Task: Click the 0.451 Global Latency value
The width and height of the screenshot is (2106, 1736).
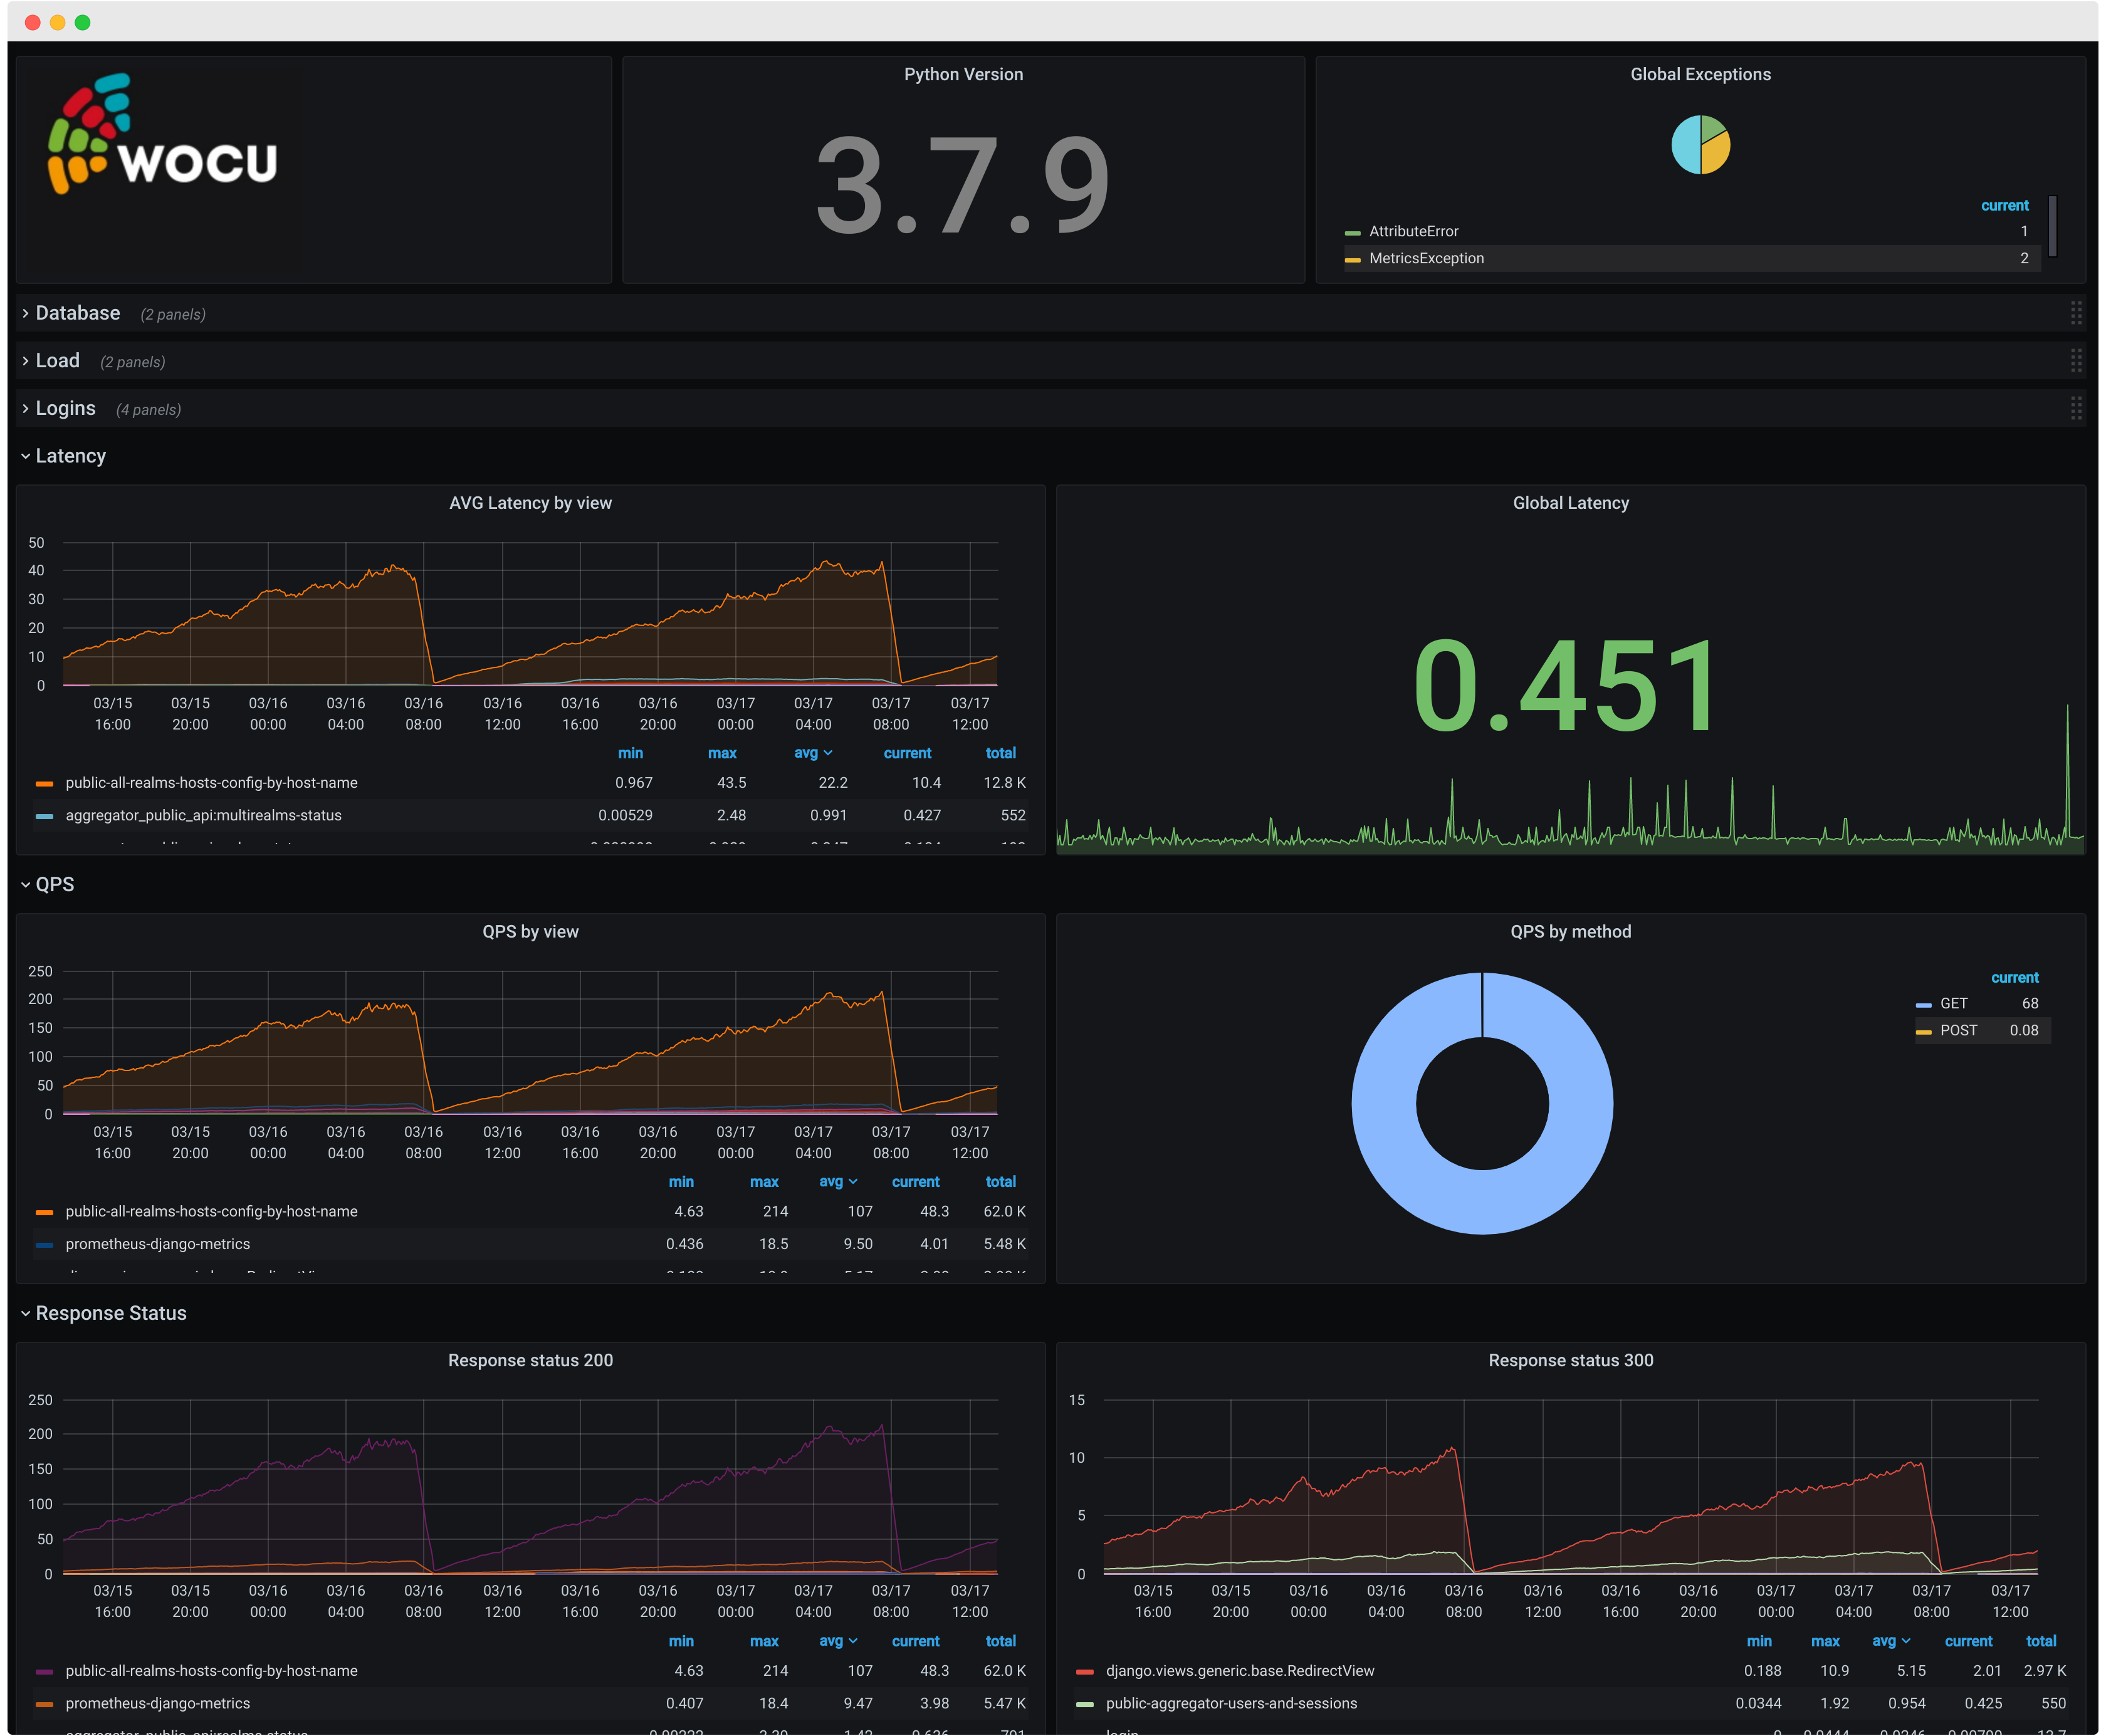Action: (x=1566, y=686)
